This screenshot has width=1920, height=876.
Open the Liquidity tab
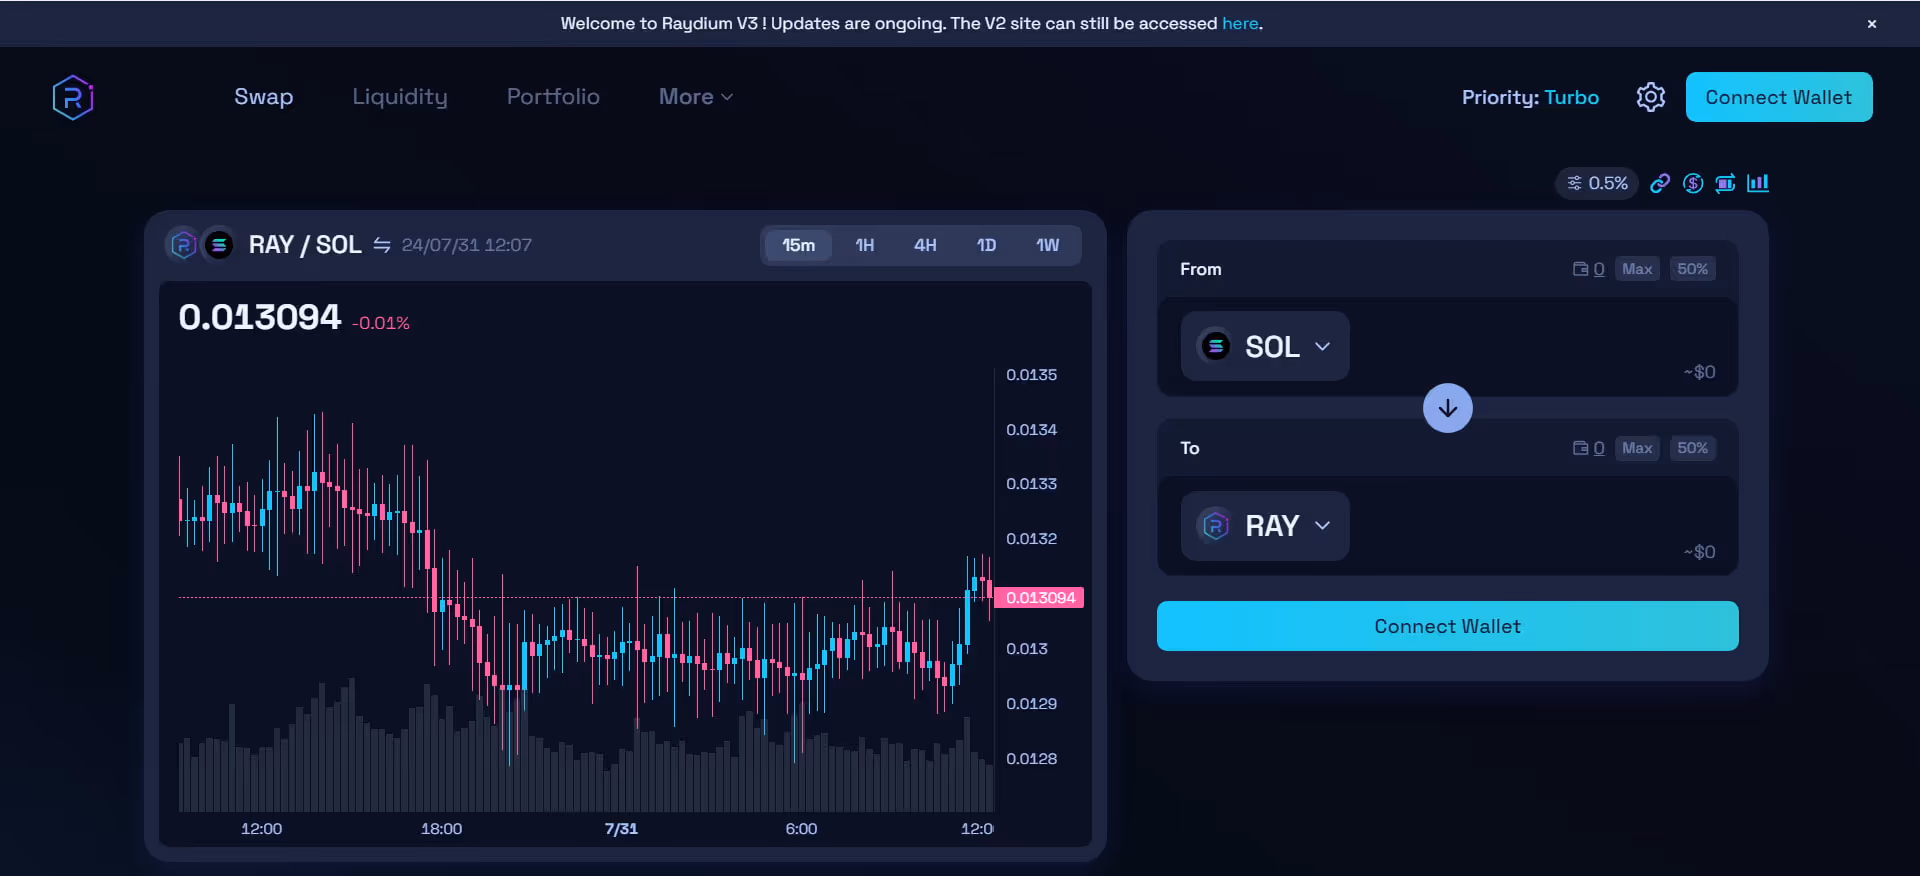pyautogui.click(x=400, y=97)
